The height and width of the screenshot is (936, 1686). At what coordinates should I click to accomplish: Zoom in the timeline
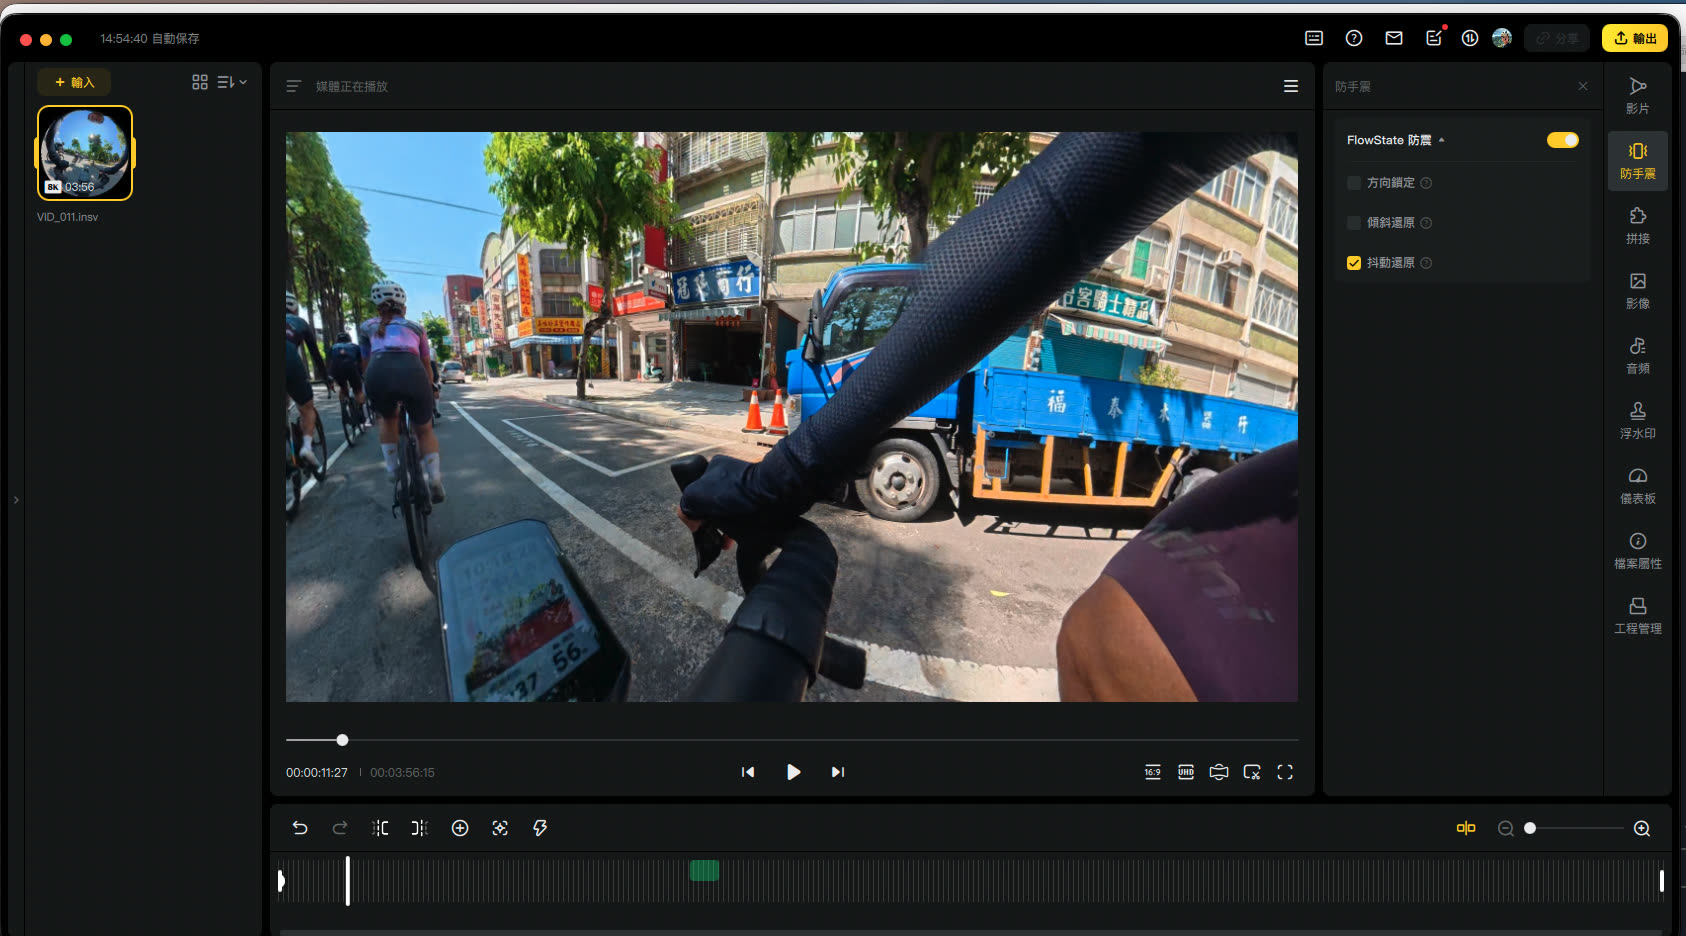[x=1642, y=828]
